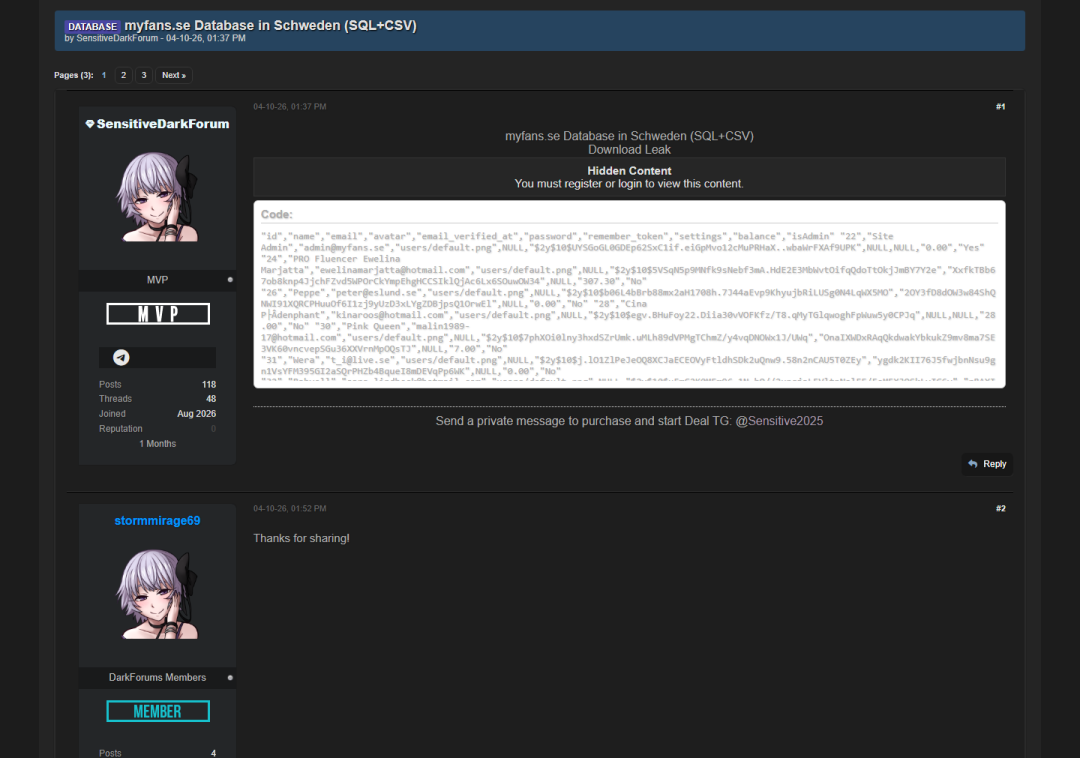Open the post #1 permalink
The height and width of the screenshot is (758, 1080).
(1000, 107)
